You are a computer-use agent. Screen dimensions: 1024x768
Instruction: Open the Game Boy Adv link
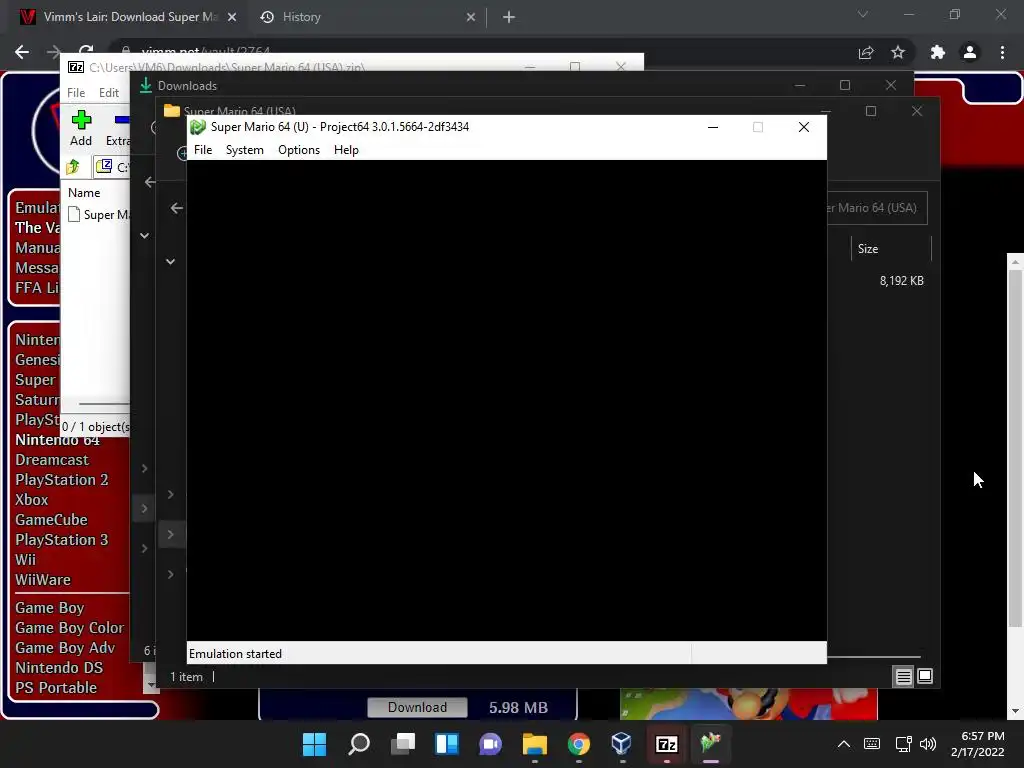[65, 648]
